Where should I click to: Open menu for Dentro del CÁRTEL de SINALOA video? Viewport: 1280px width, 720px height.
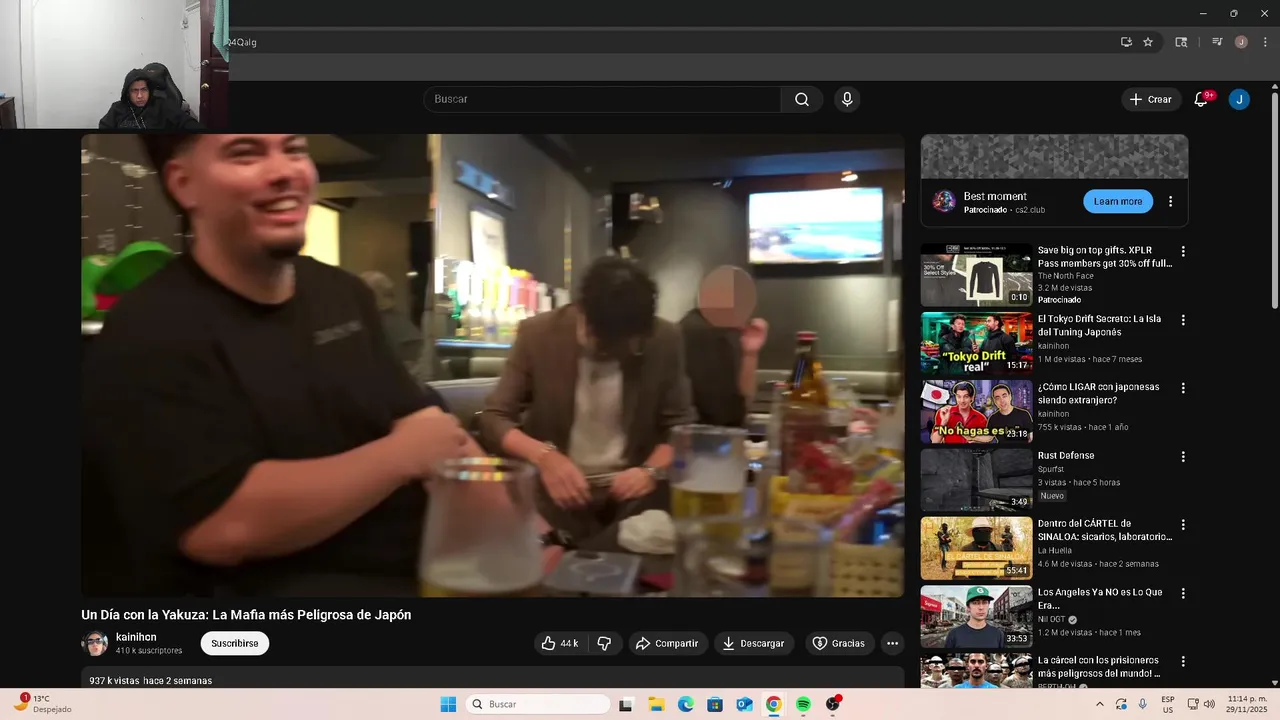click(1183, 525)
